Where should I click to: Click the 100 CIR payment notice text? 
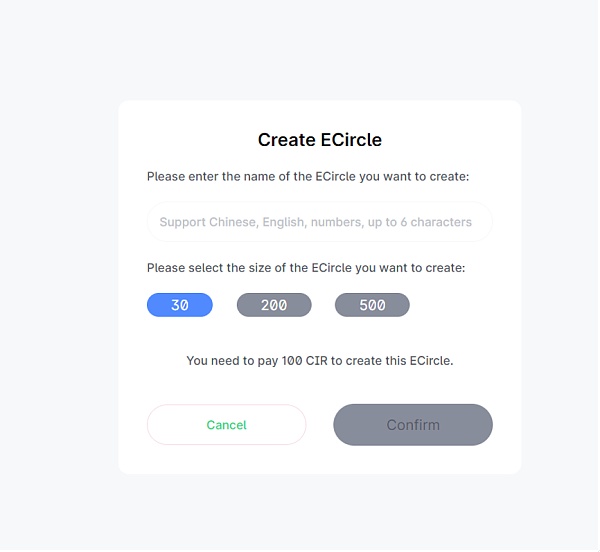[321, 361]
